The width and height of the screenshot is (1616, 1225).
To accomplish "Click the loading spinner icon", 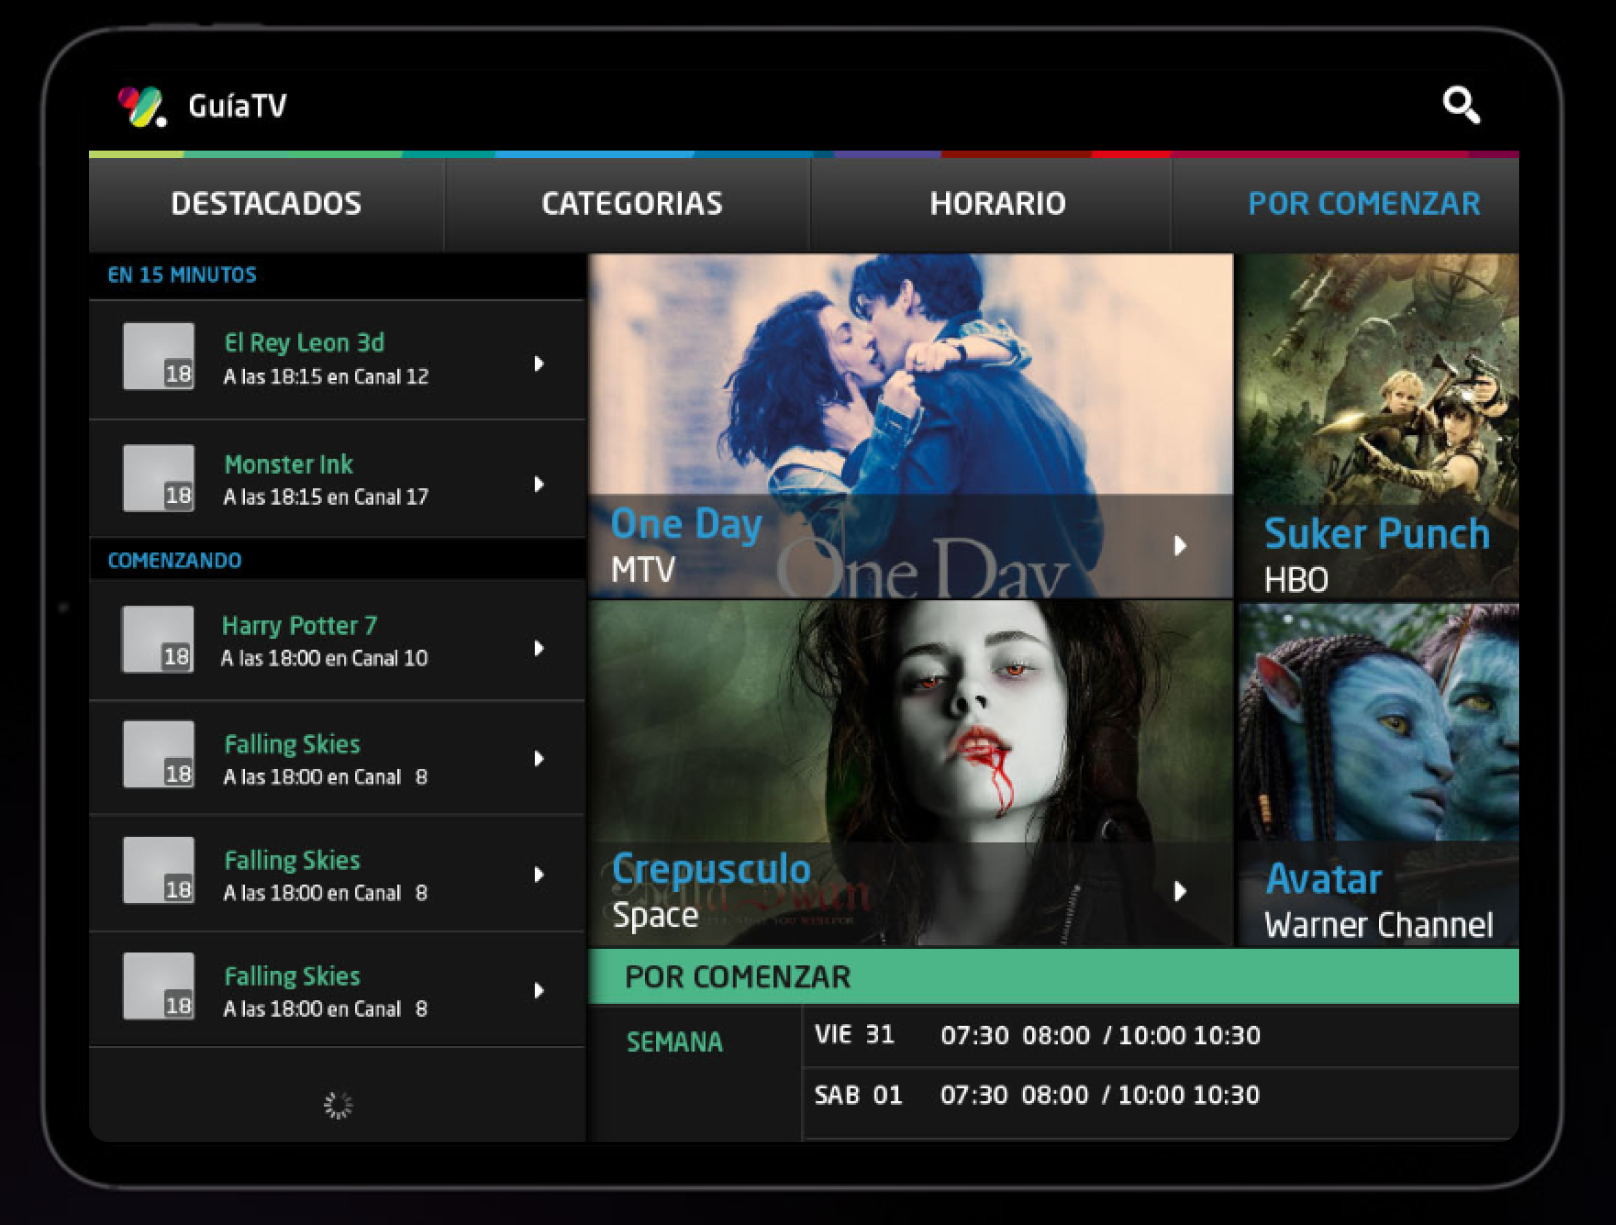I will 338,1104.
